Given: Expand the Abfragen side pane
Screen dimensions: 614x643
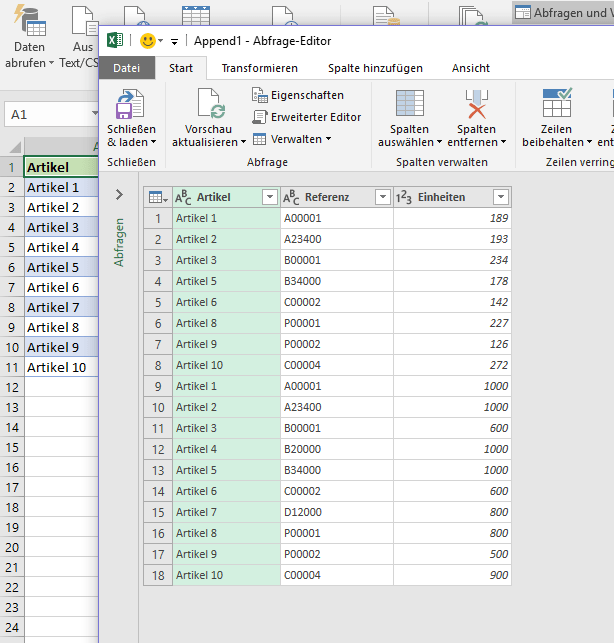Looking at the screenshot, I should point(119,195).
